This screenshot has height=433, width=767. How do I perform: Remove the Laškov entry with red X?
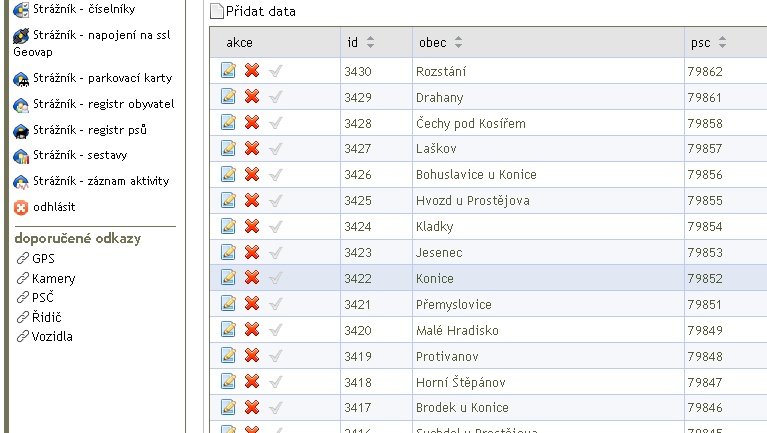pyautogui.click(x=252, y=148)
